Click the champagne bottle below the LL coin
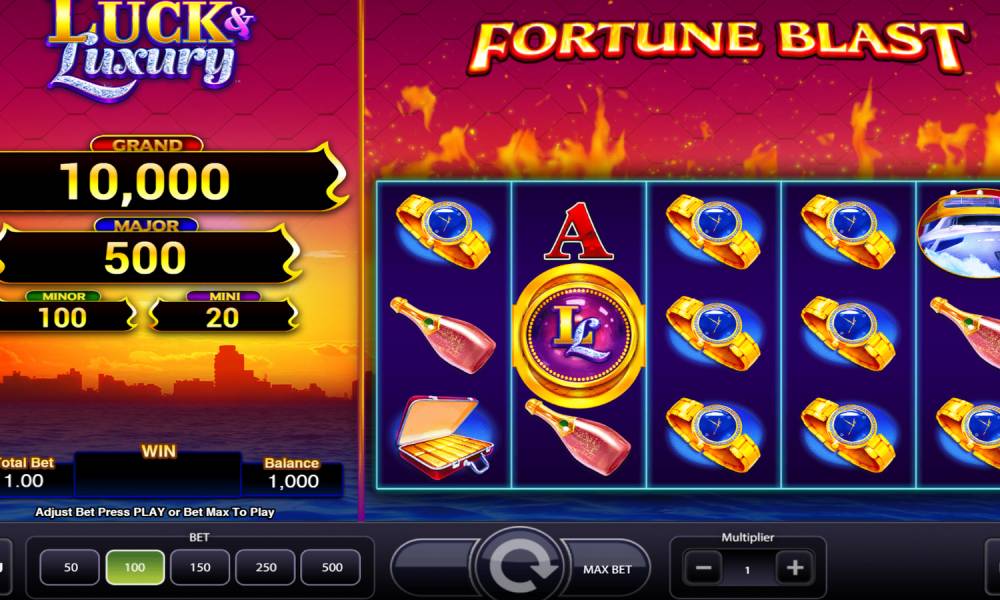 578,436
